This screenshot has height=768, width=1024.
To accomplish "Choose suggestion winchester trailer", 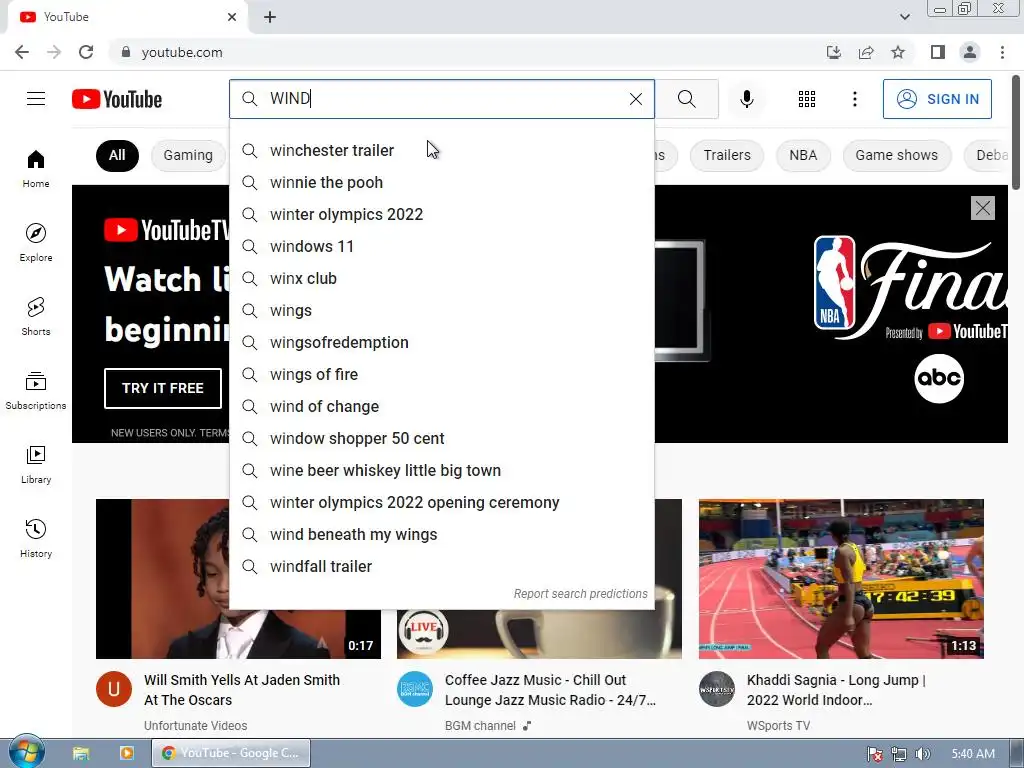I will (442, 150).
